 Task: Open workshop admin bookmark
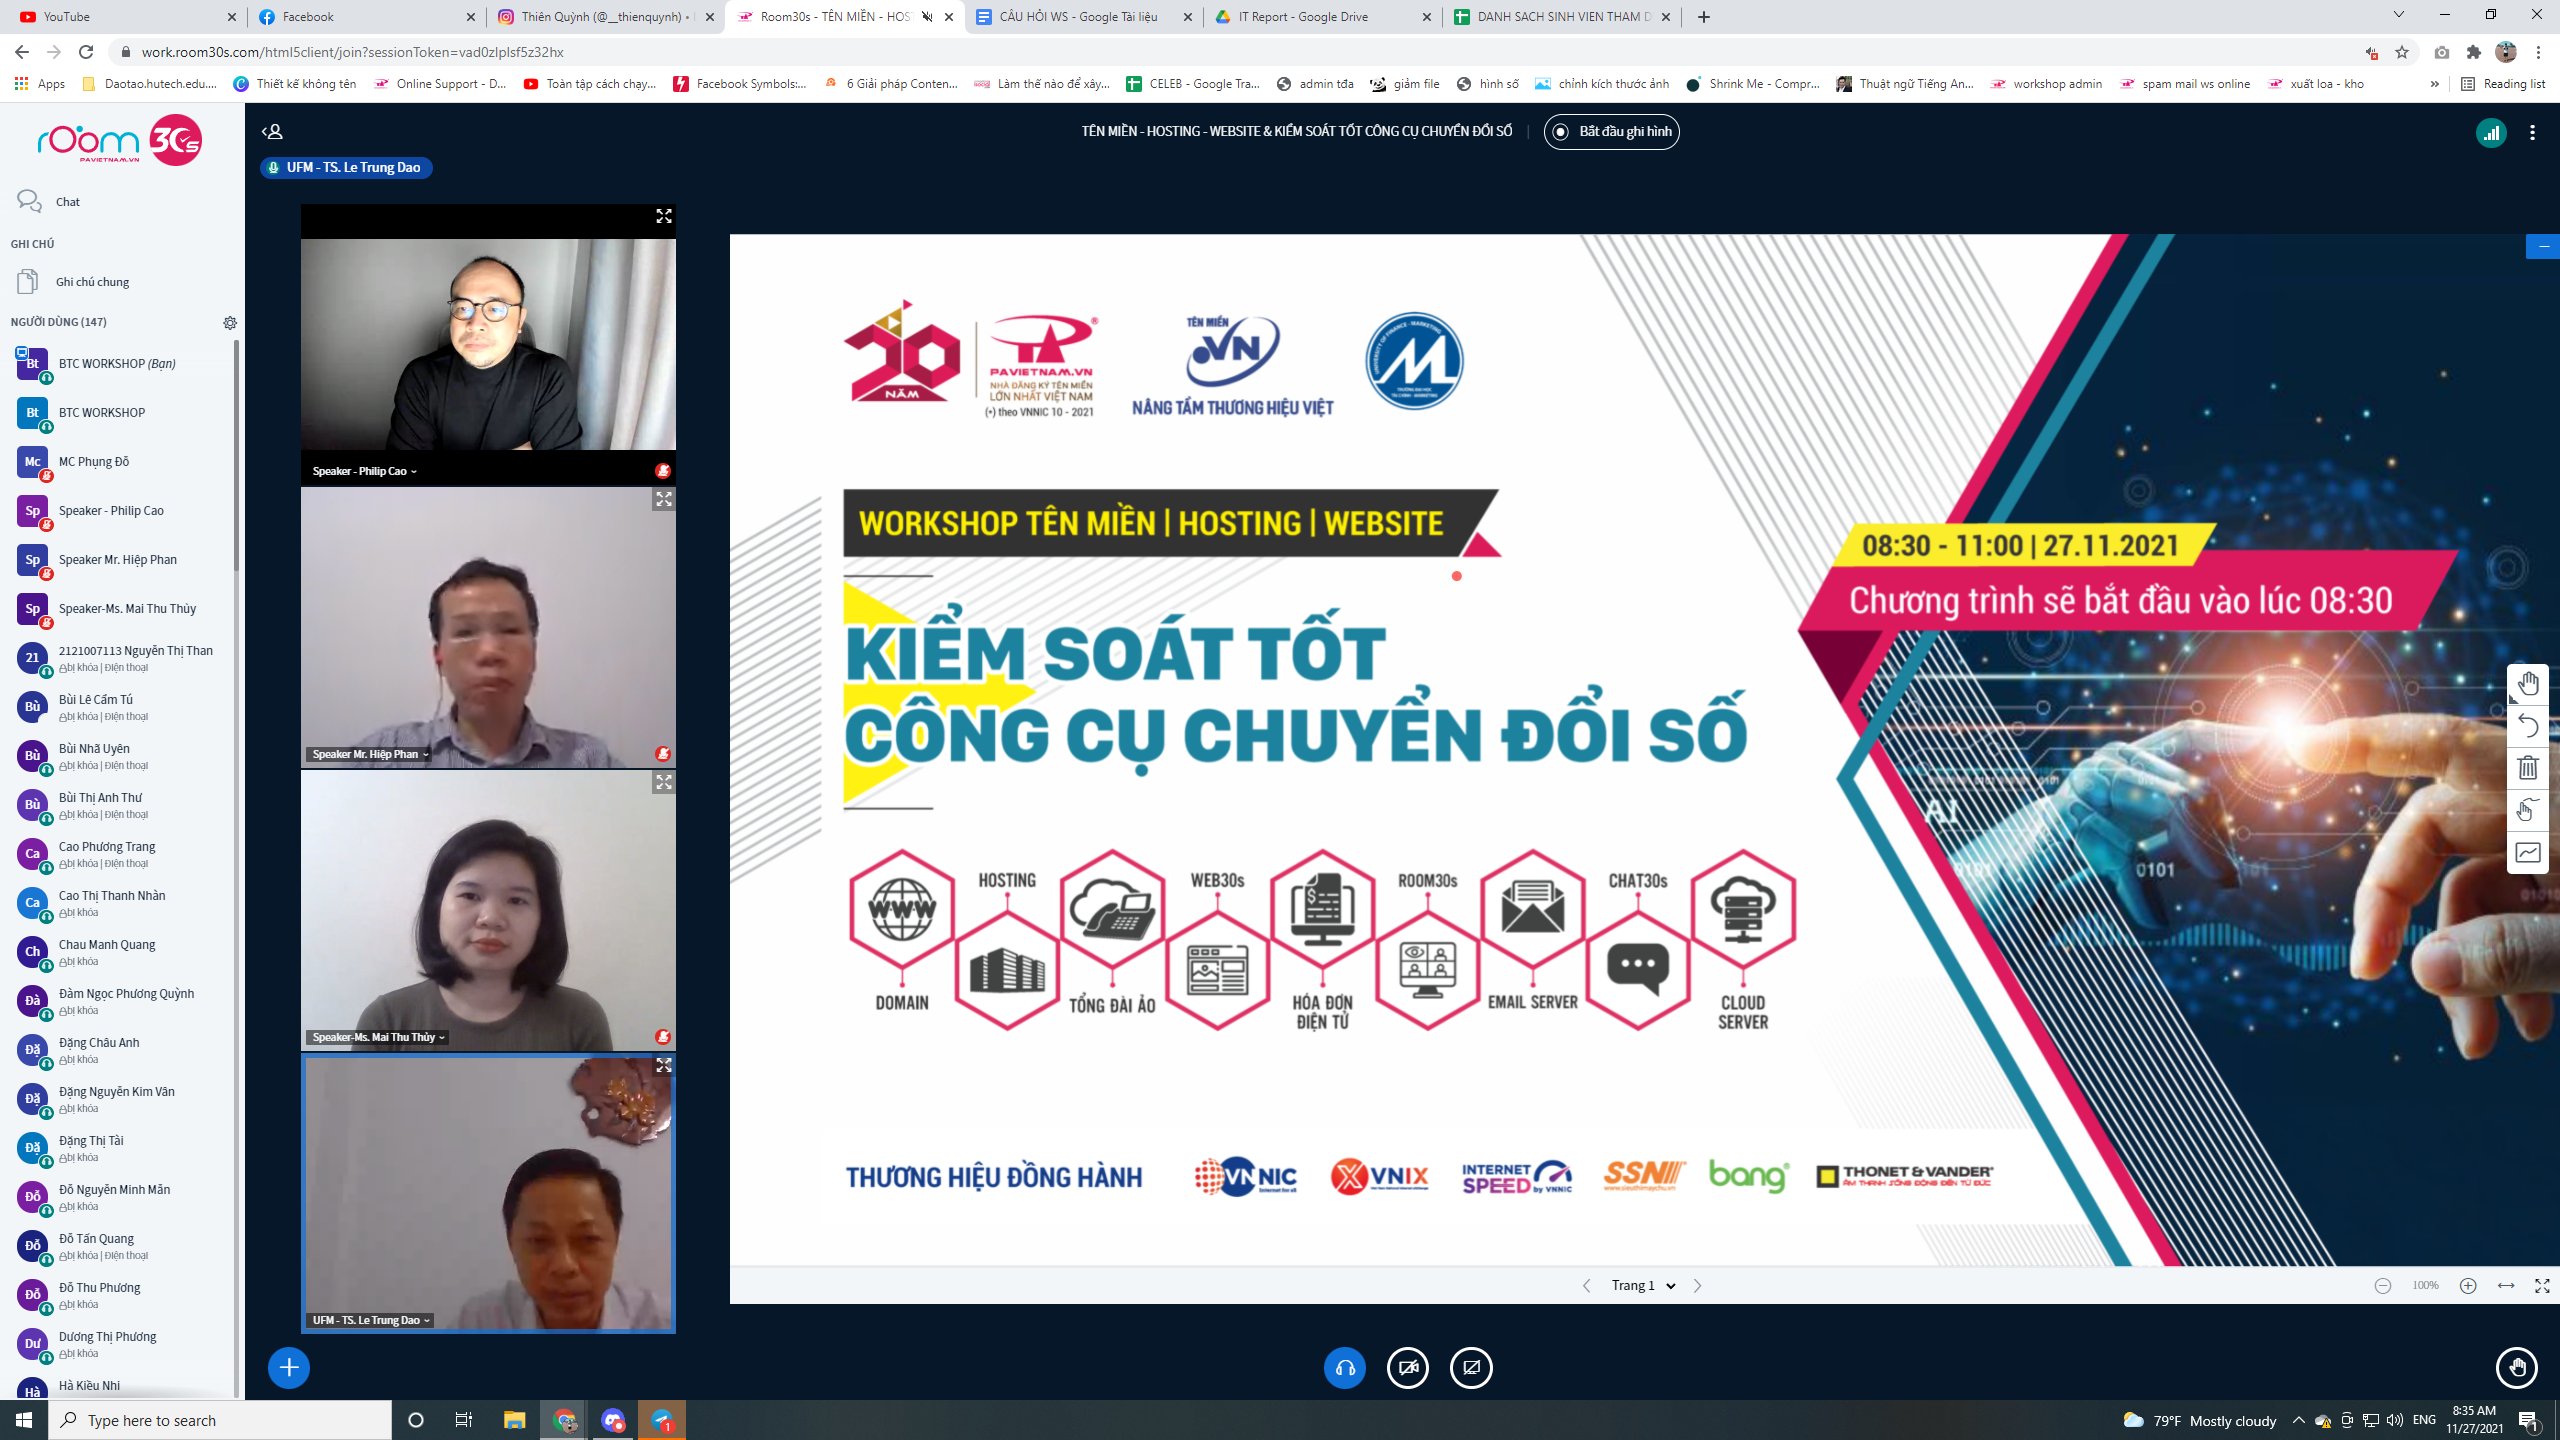click(x=2046, y=84)
